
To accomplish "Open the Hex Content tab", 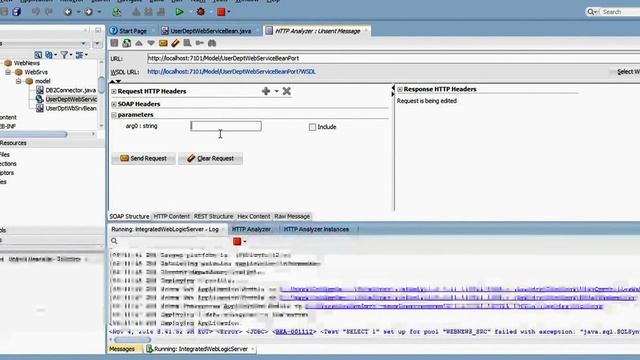I will pos(253,216).
